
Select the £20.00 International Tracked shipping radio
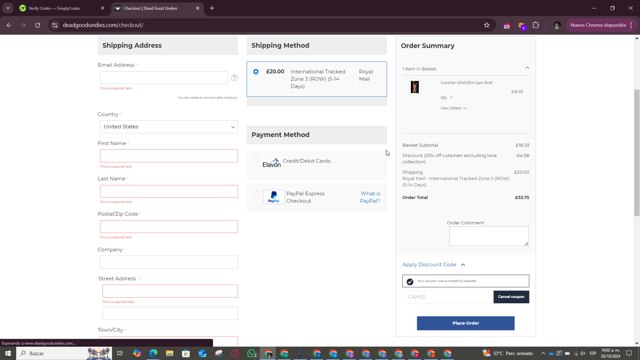click(256, 71)
